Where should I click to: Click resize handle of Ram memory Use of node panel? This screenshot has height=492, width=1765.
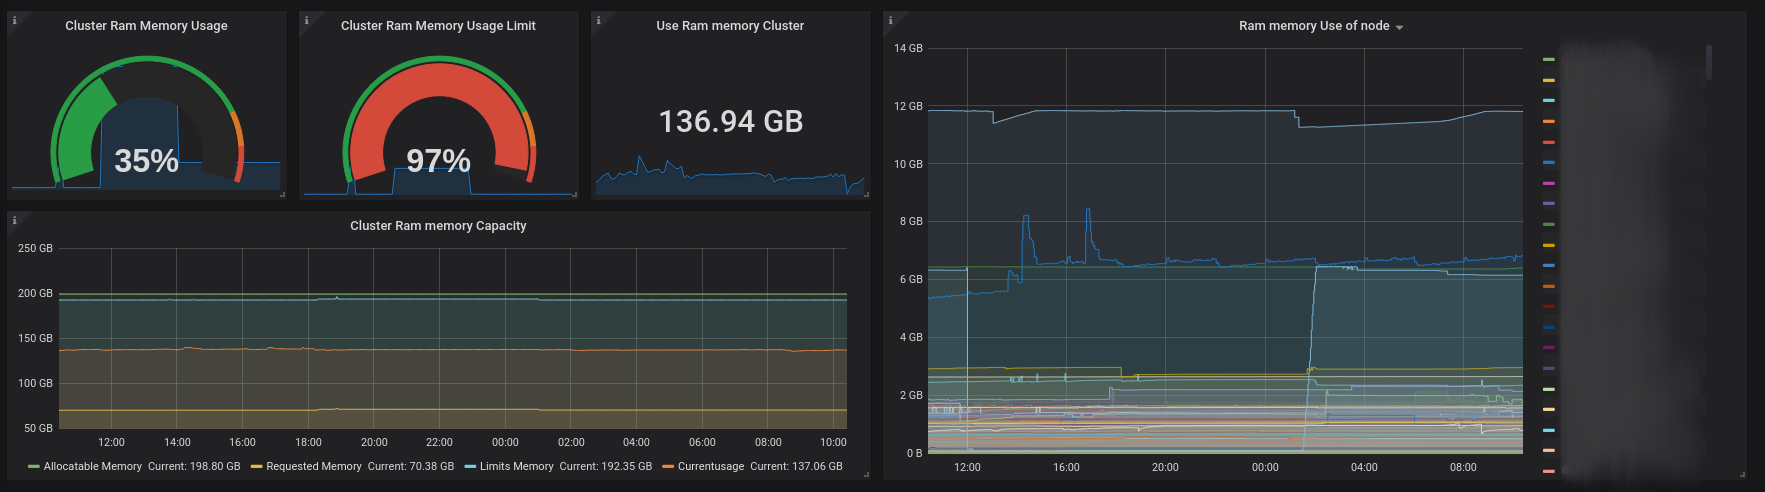coord(1742,475)
